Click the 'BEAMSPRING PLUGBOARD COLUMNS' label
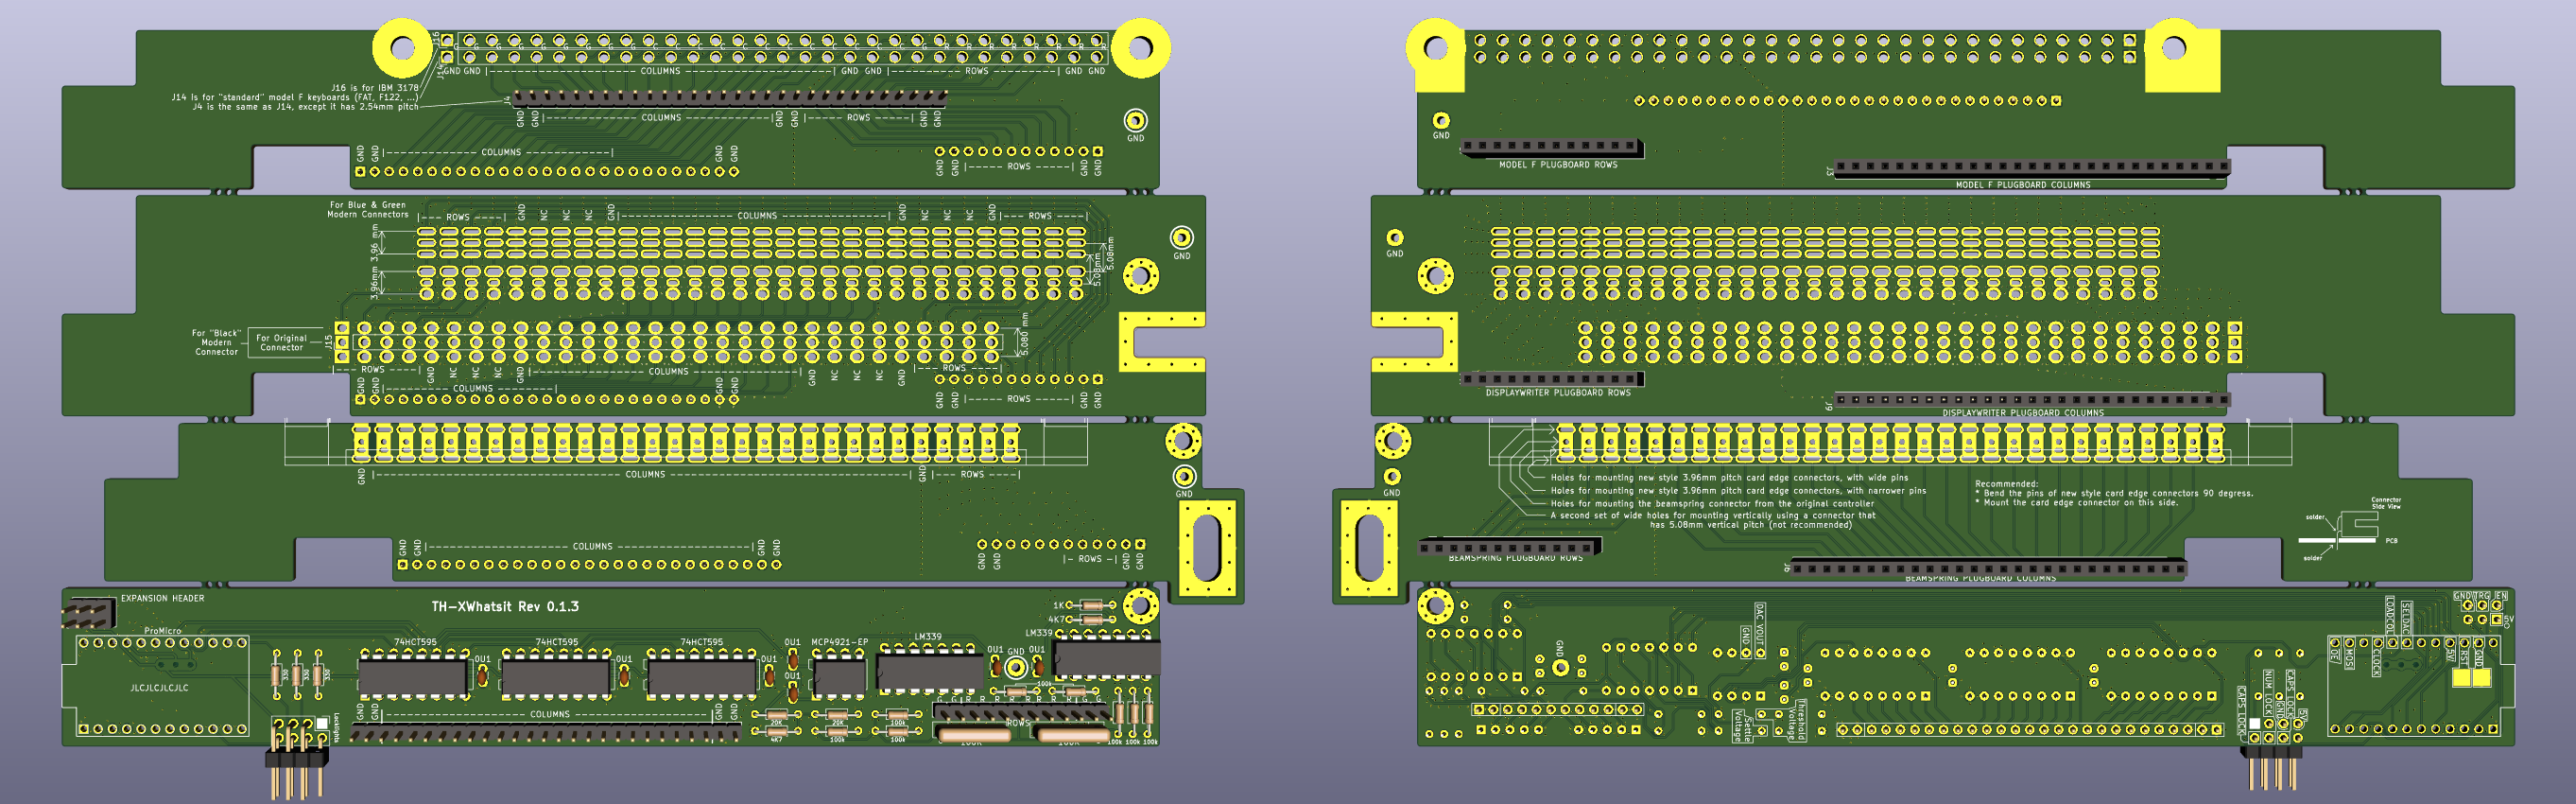This screenshot has width=2576, height=804. 1981,578
